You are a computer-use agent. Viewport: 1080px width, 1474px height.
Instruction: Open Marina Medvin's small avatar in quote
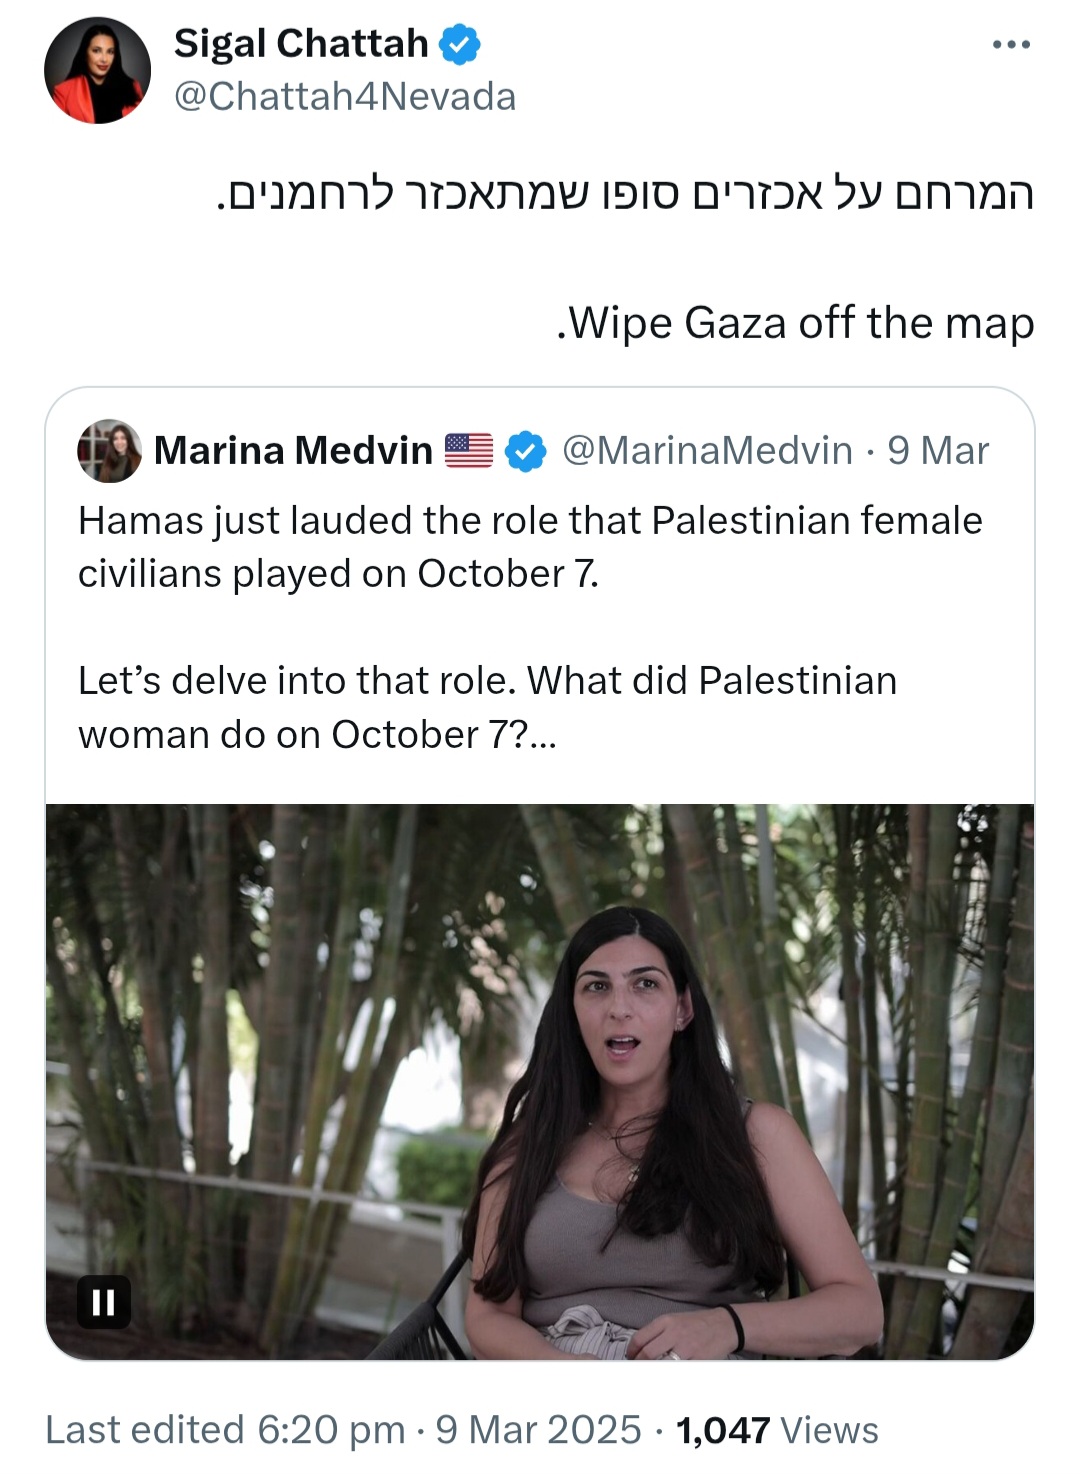click(109, 451)
